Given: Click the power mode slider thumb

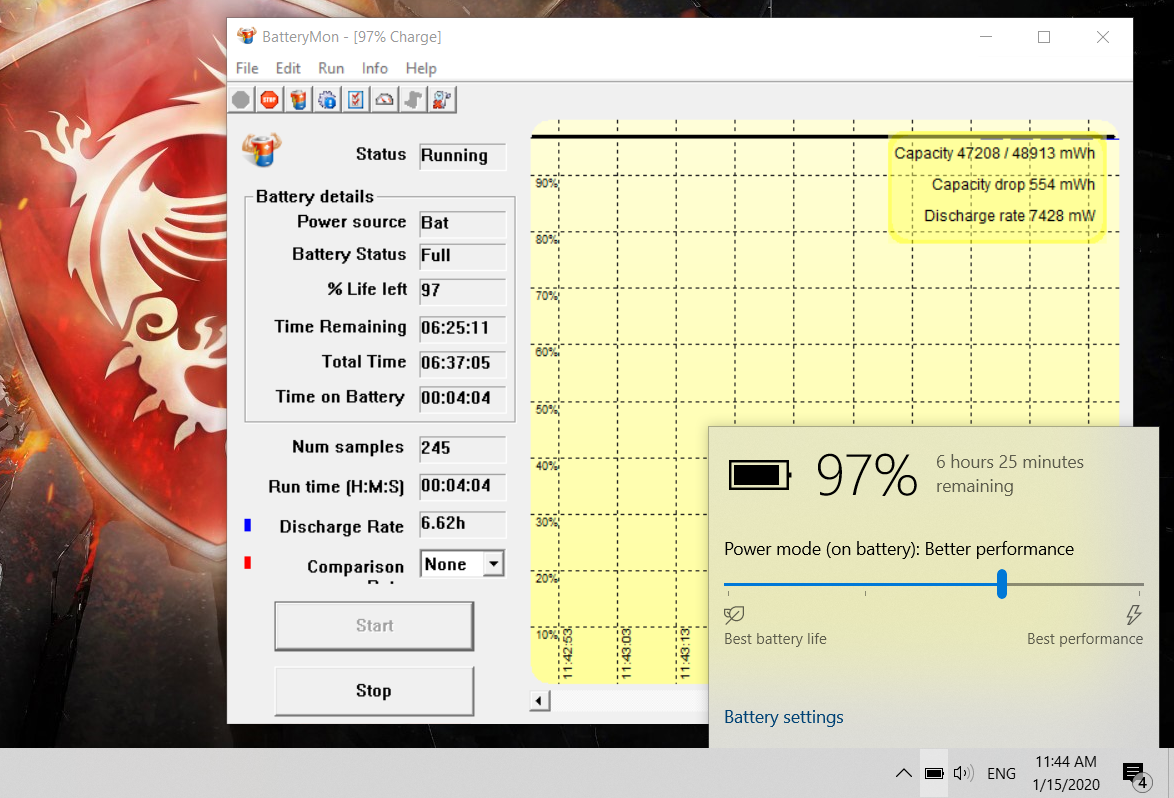Looking at the screenshot, I should click(1002, 584).
